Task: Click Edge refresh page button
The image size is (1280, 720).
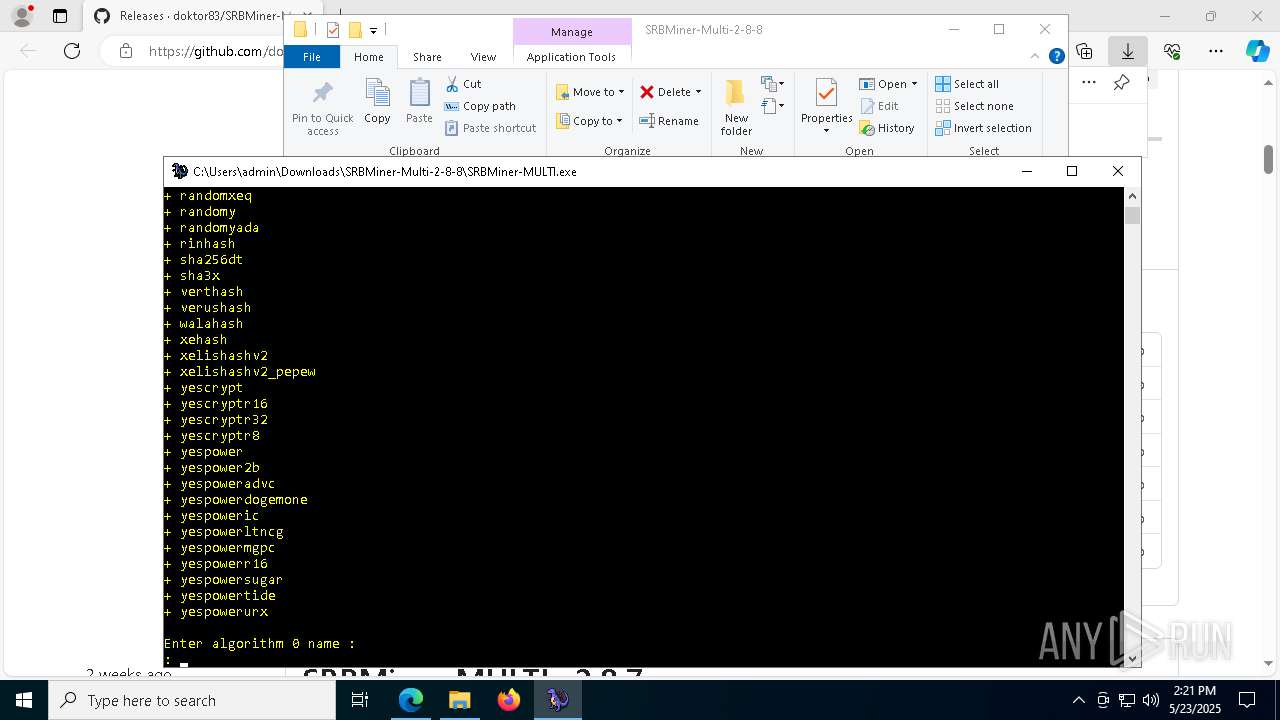Action: (x=72, y=51)
